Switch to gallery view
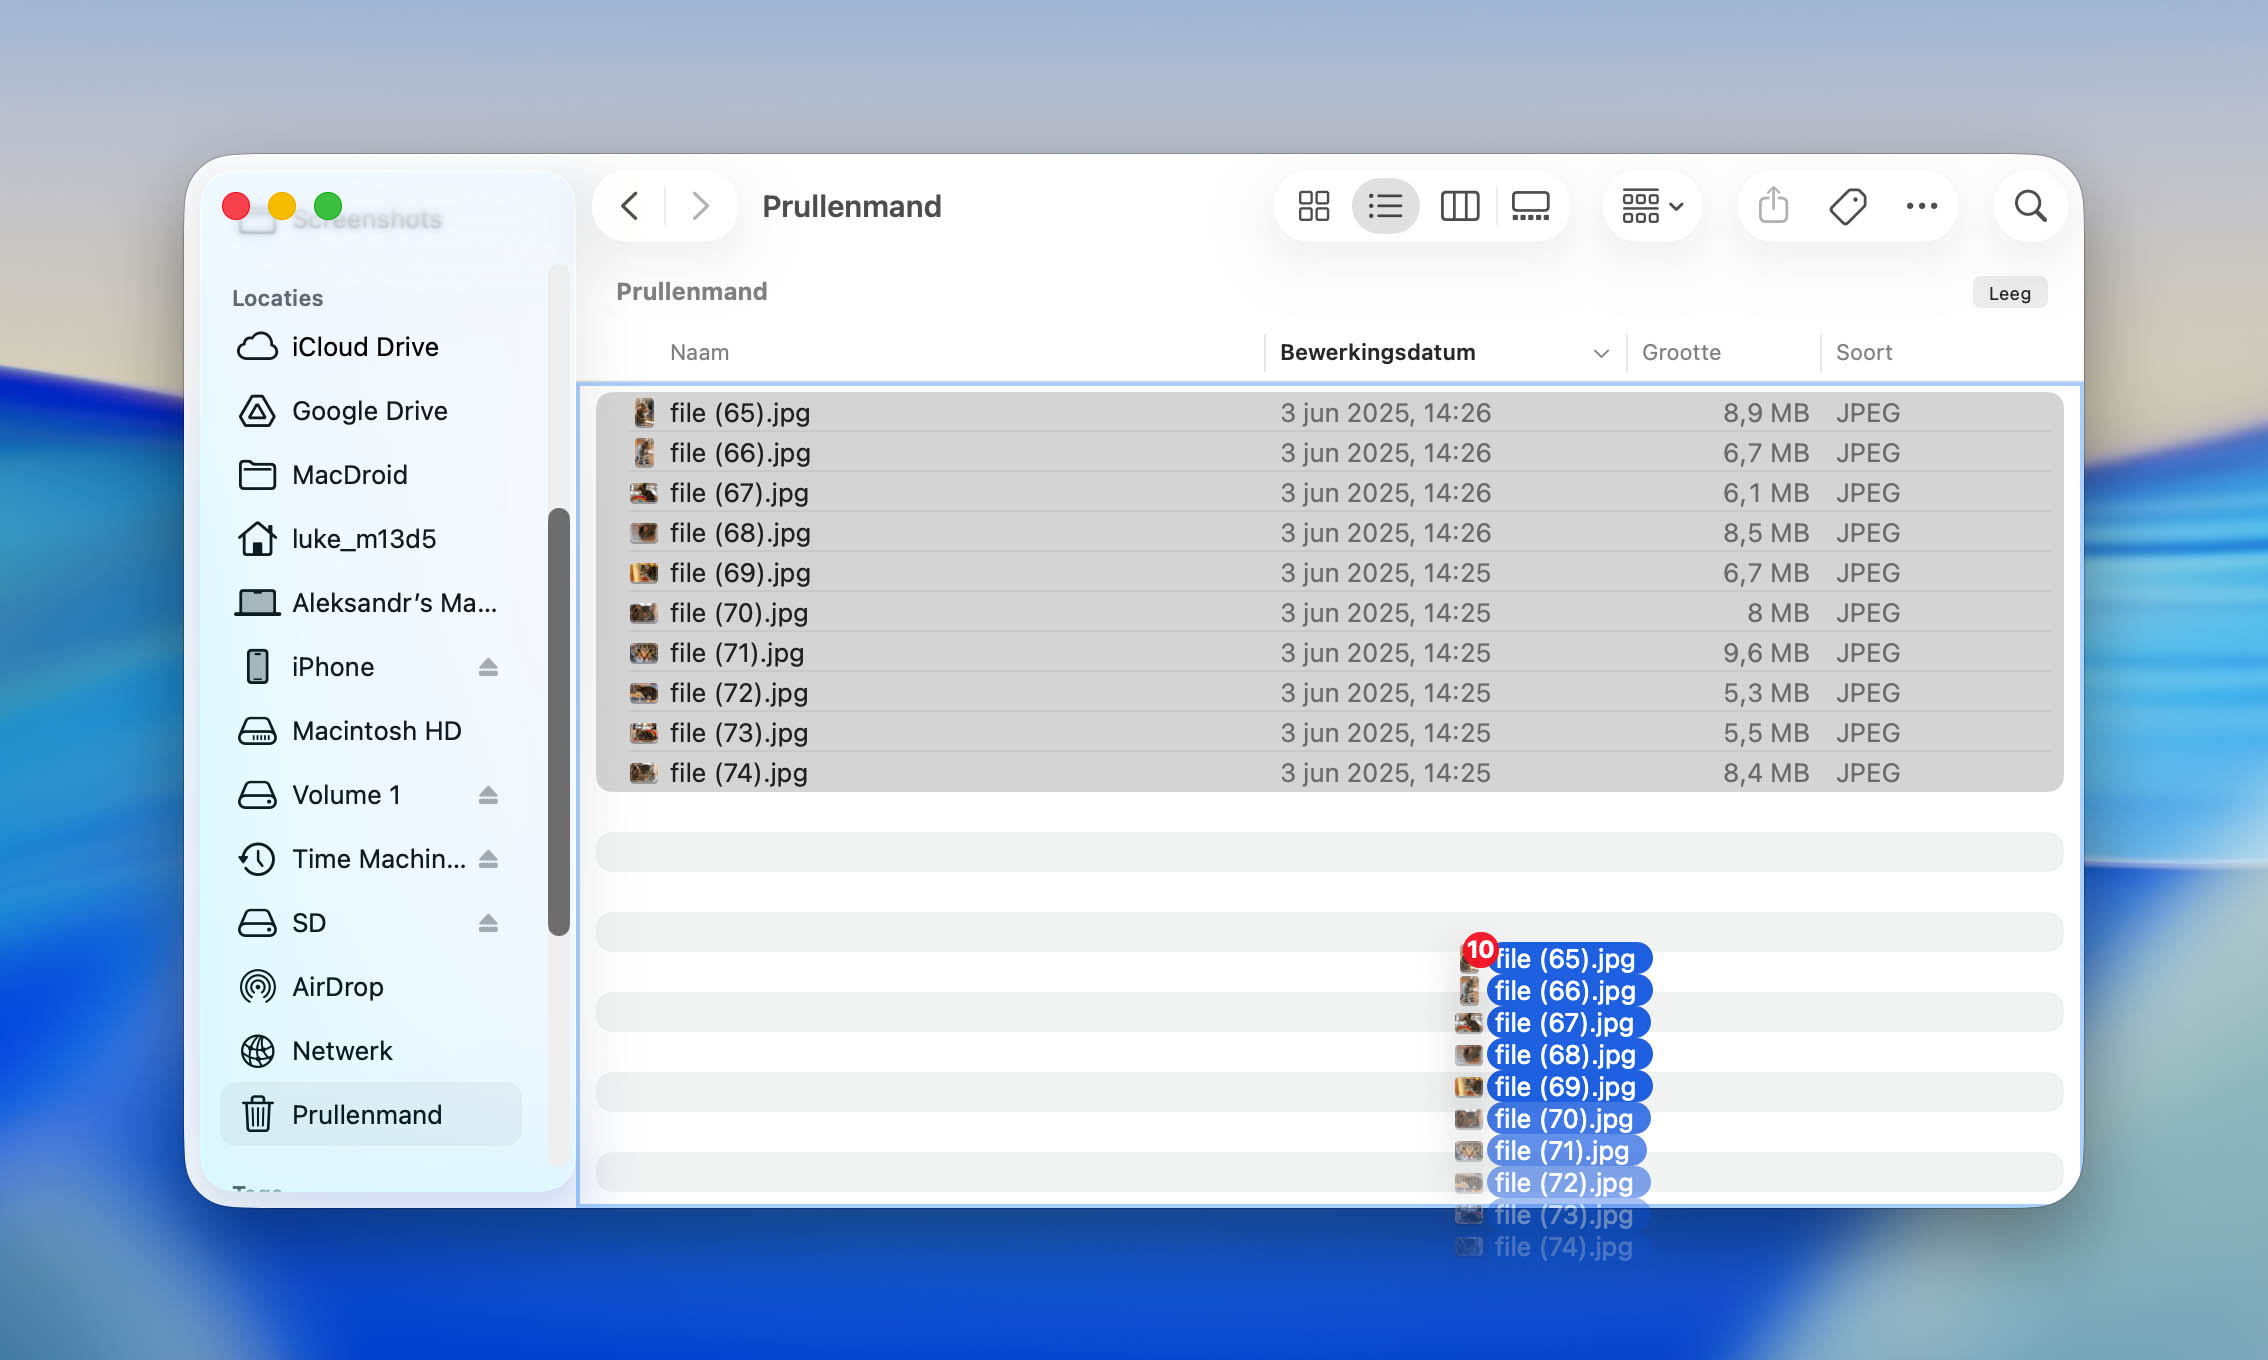This screenshot has width=2268, height=1360. [1530, 206]
